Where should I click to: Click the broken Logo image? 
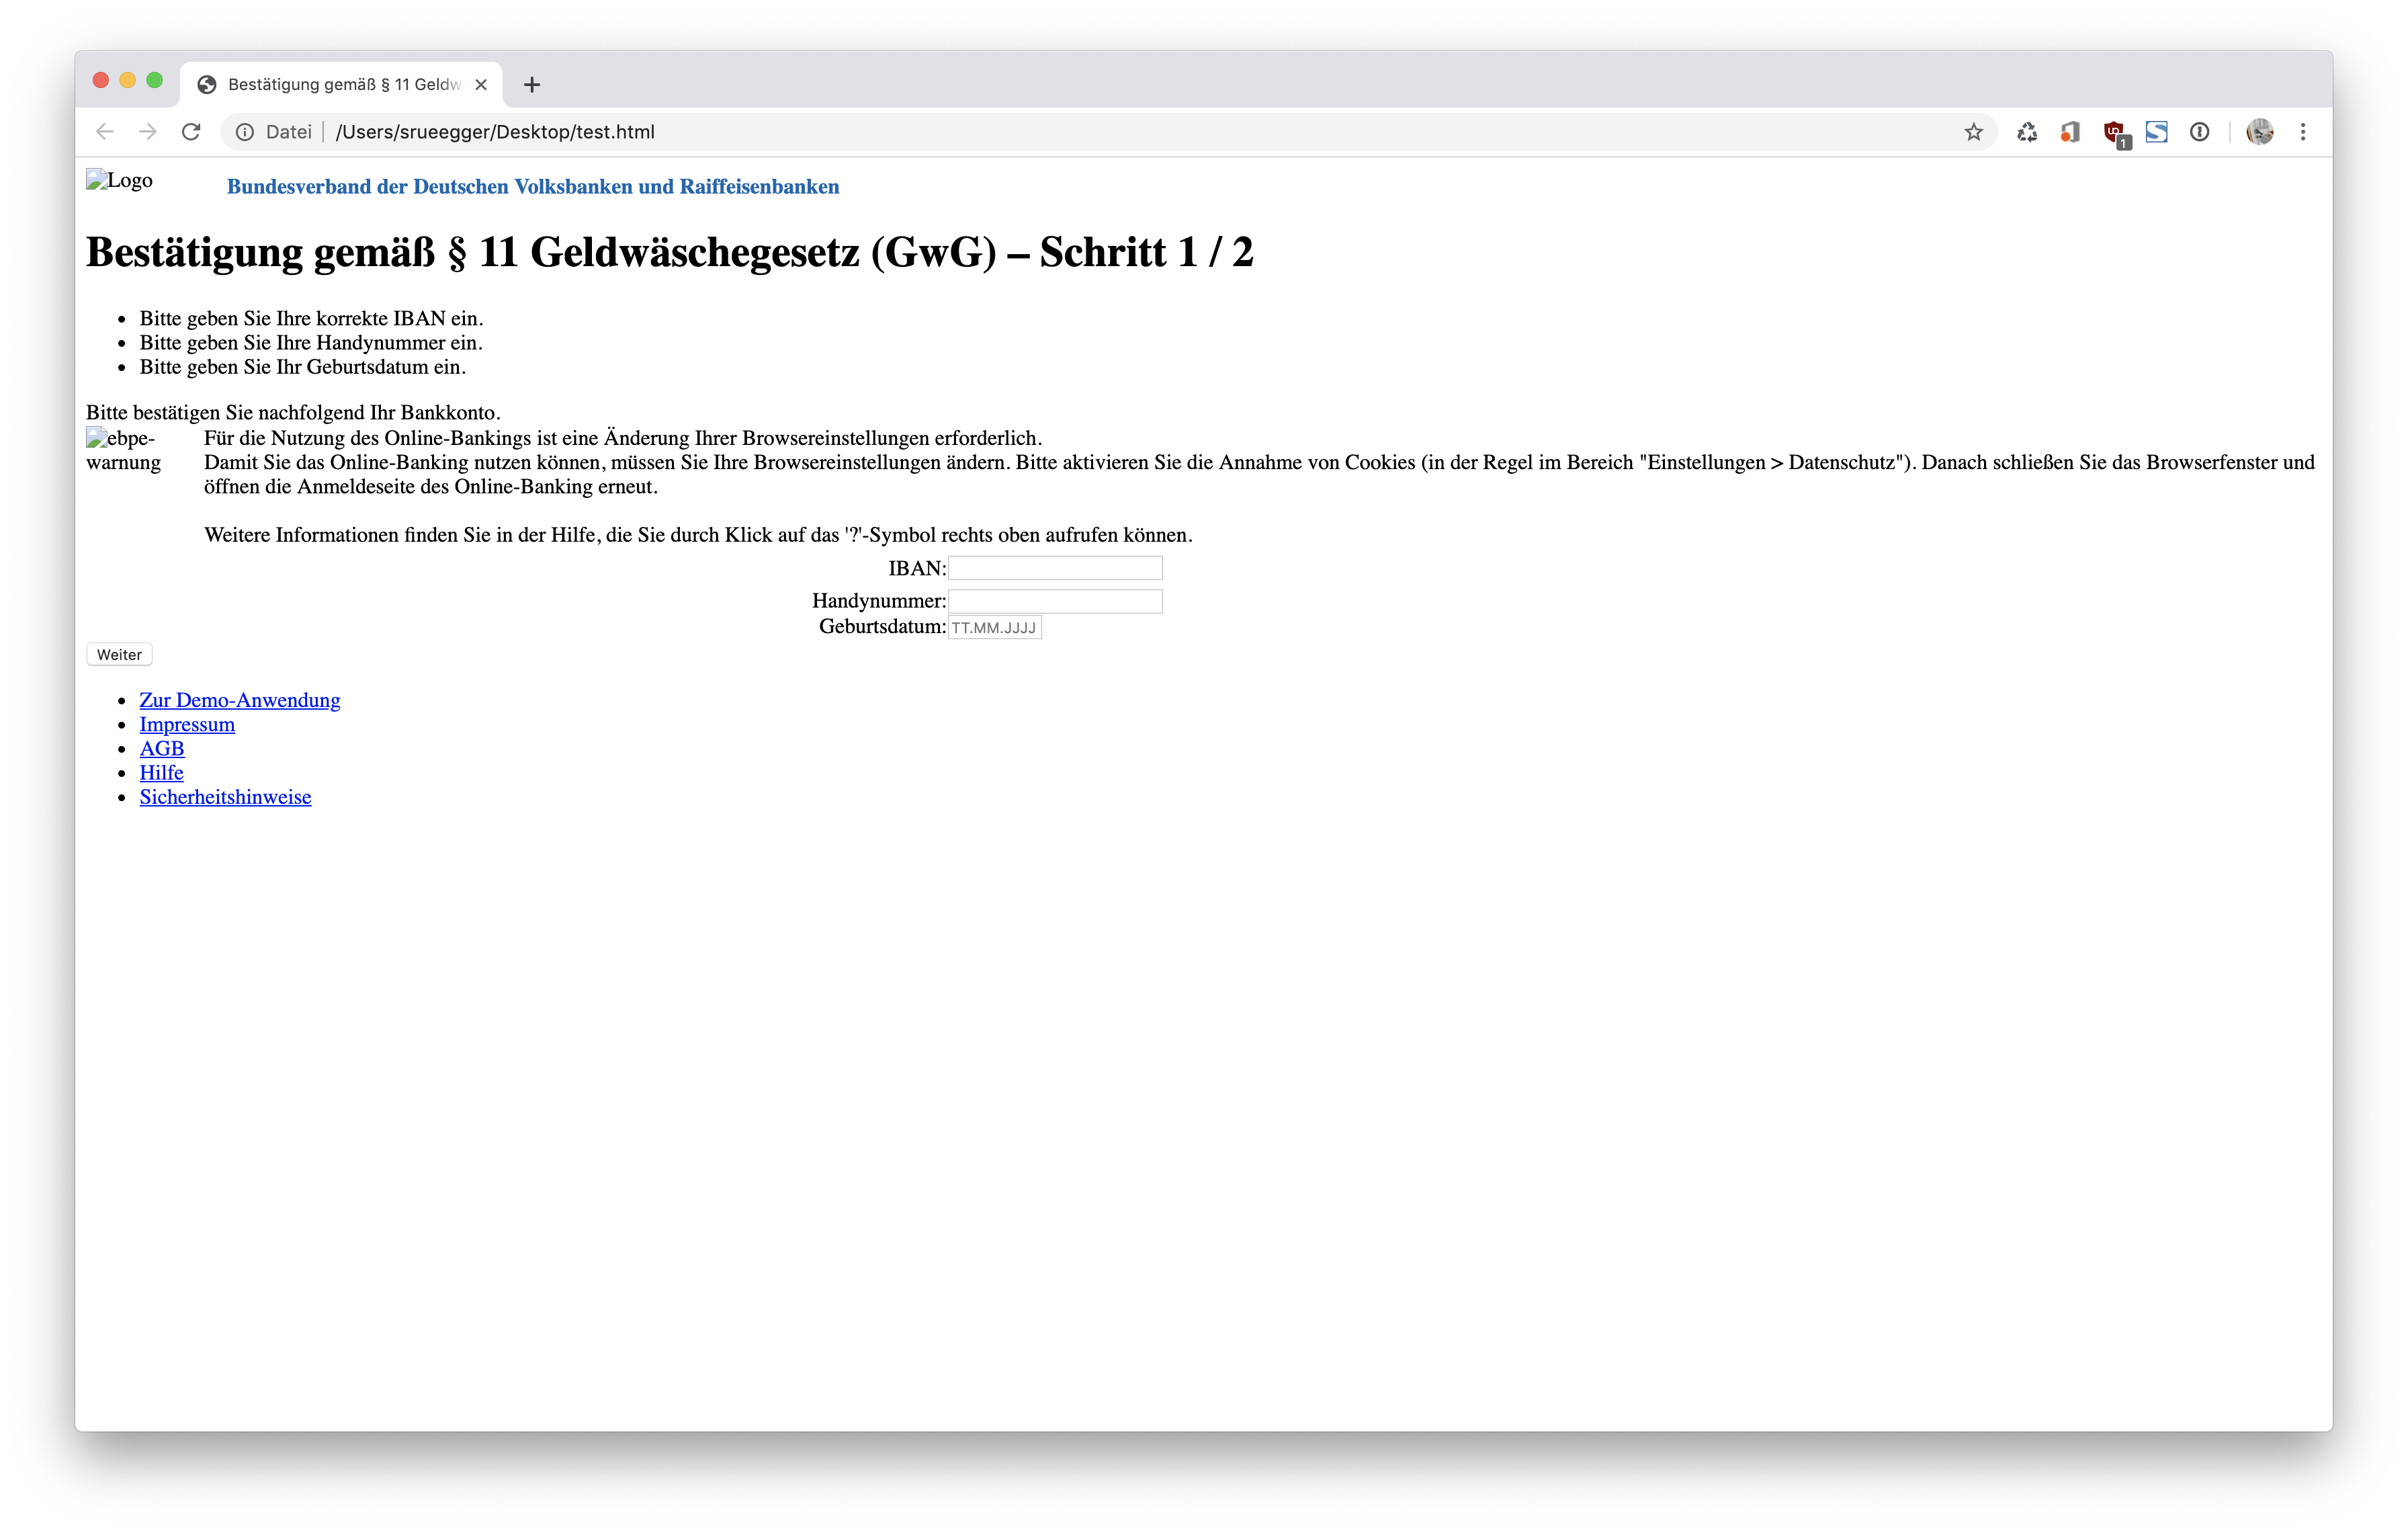point(119,180)
